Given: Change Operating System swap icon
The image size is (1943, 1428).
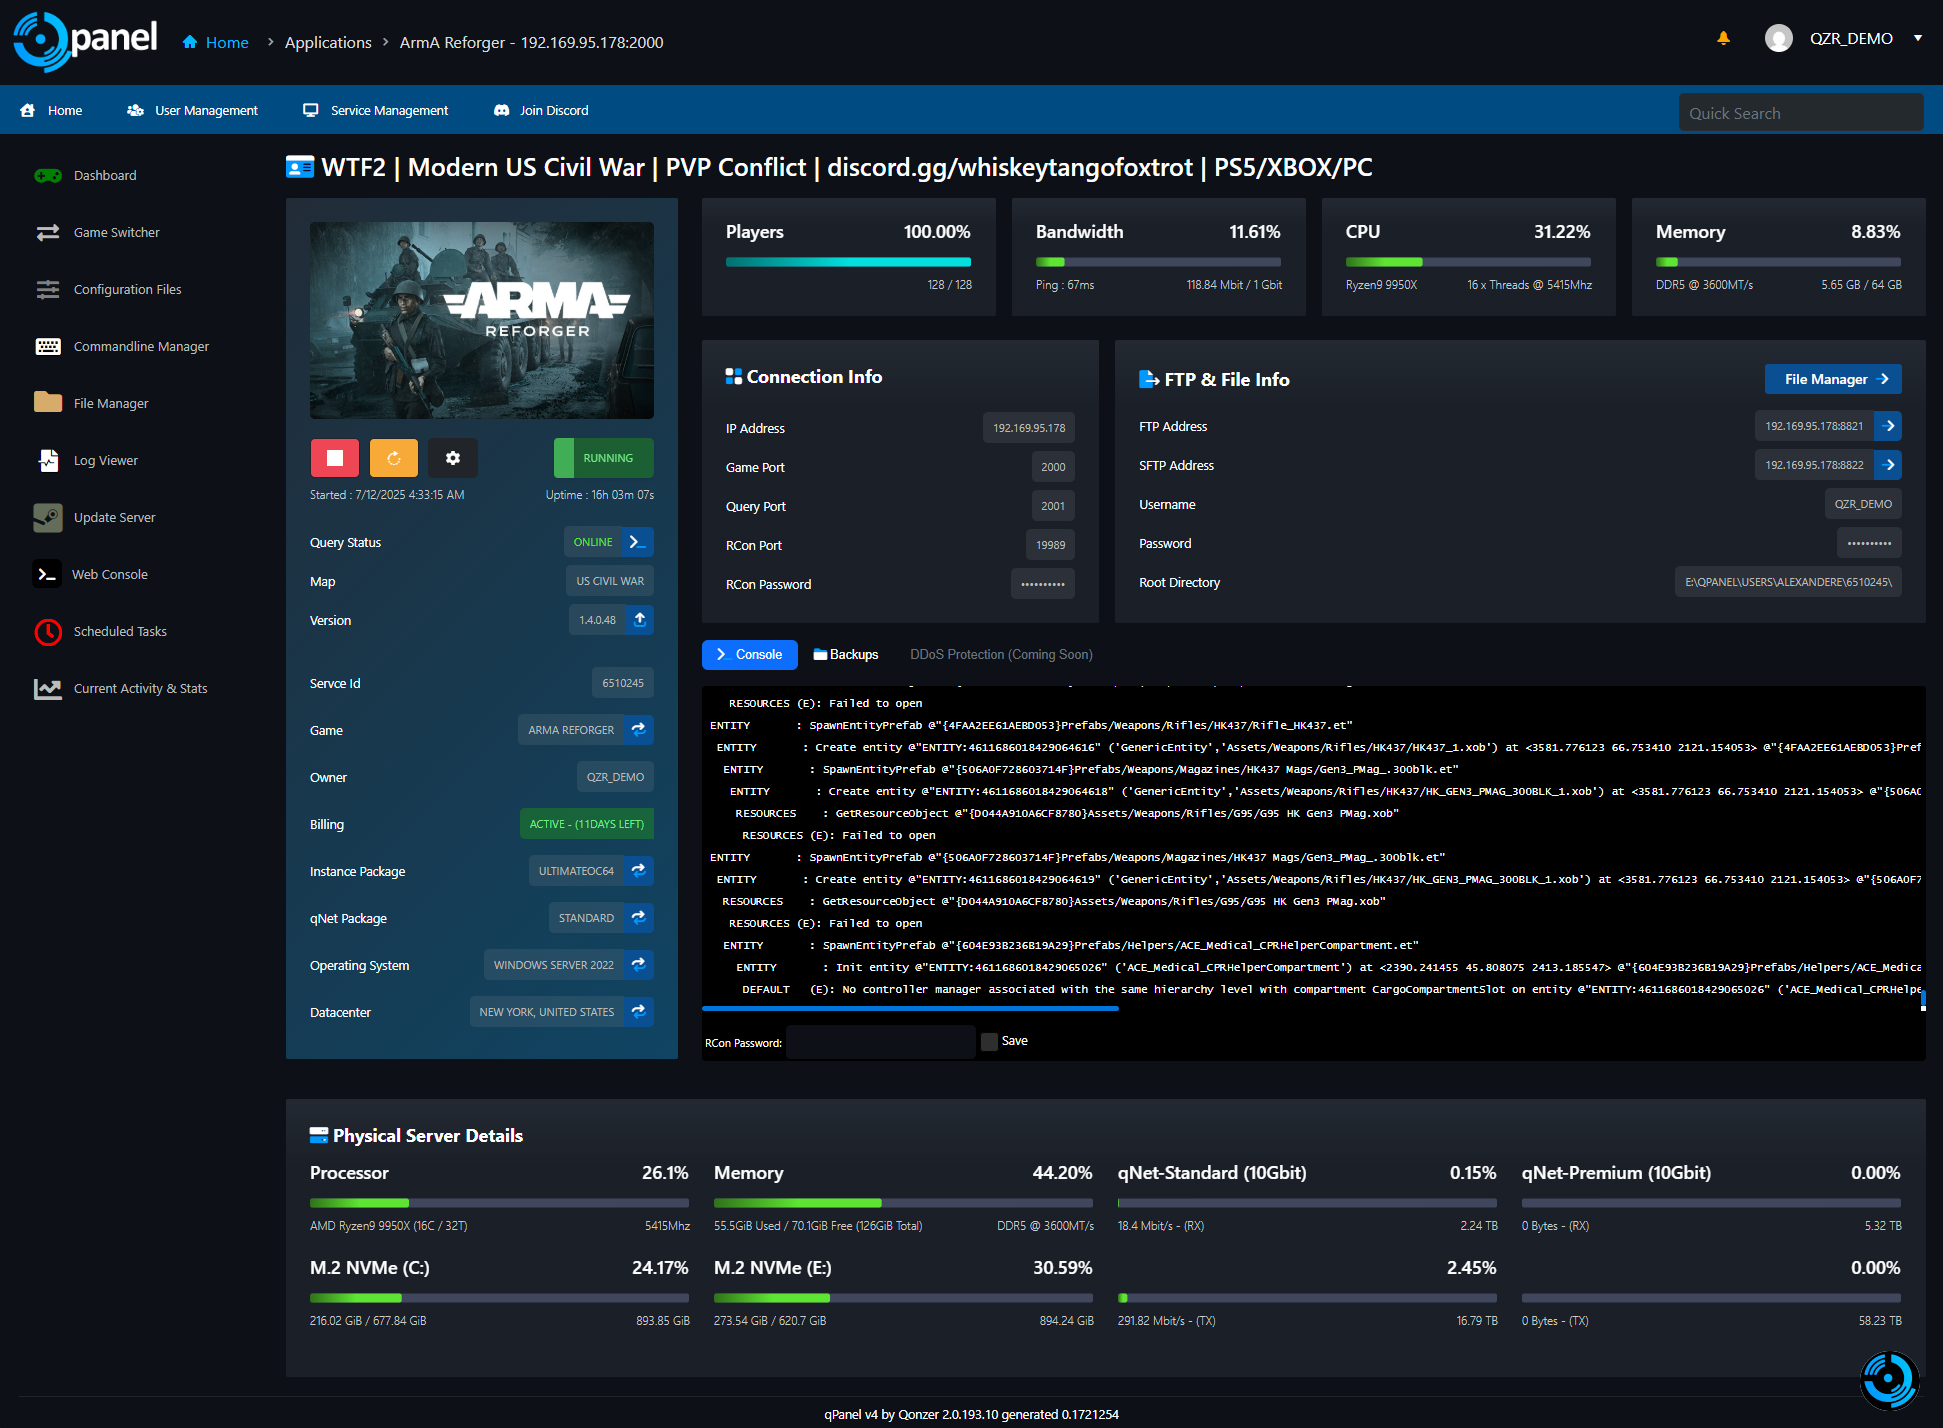Looking at the screenshot, I should pyautogui.click(x=639, y=965).
